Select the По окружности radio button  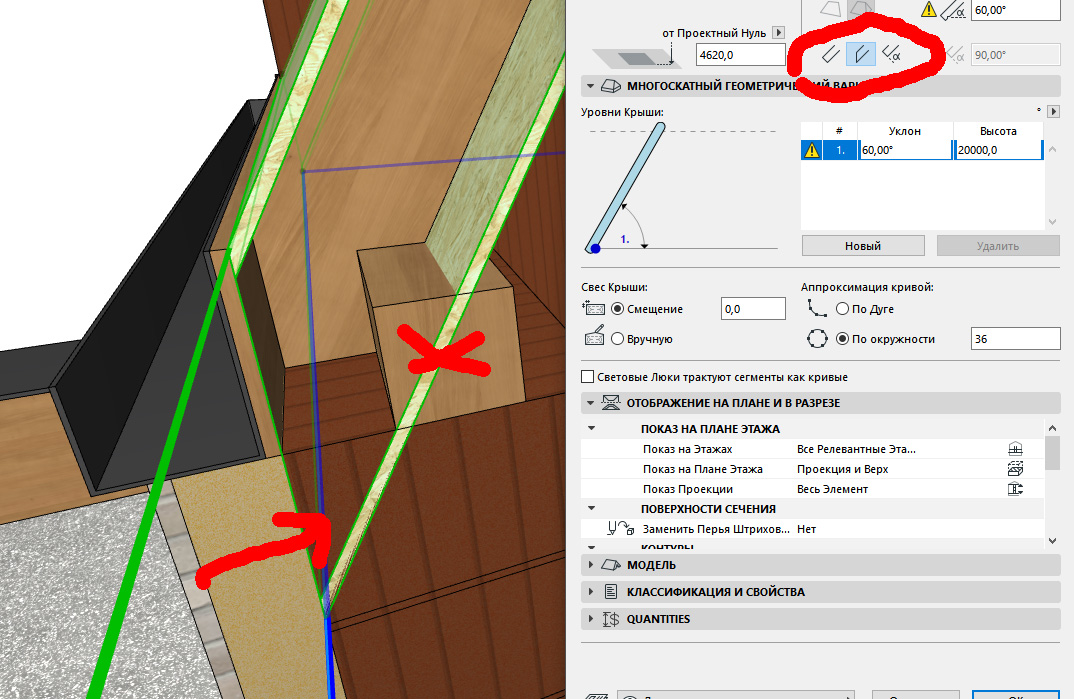click(x=842, y=339)
